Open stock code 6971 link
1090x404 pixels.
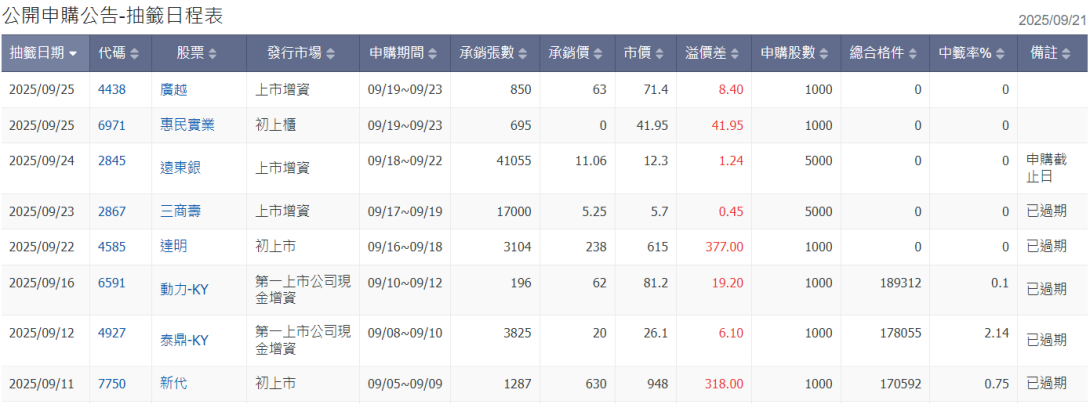[112, 125]
